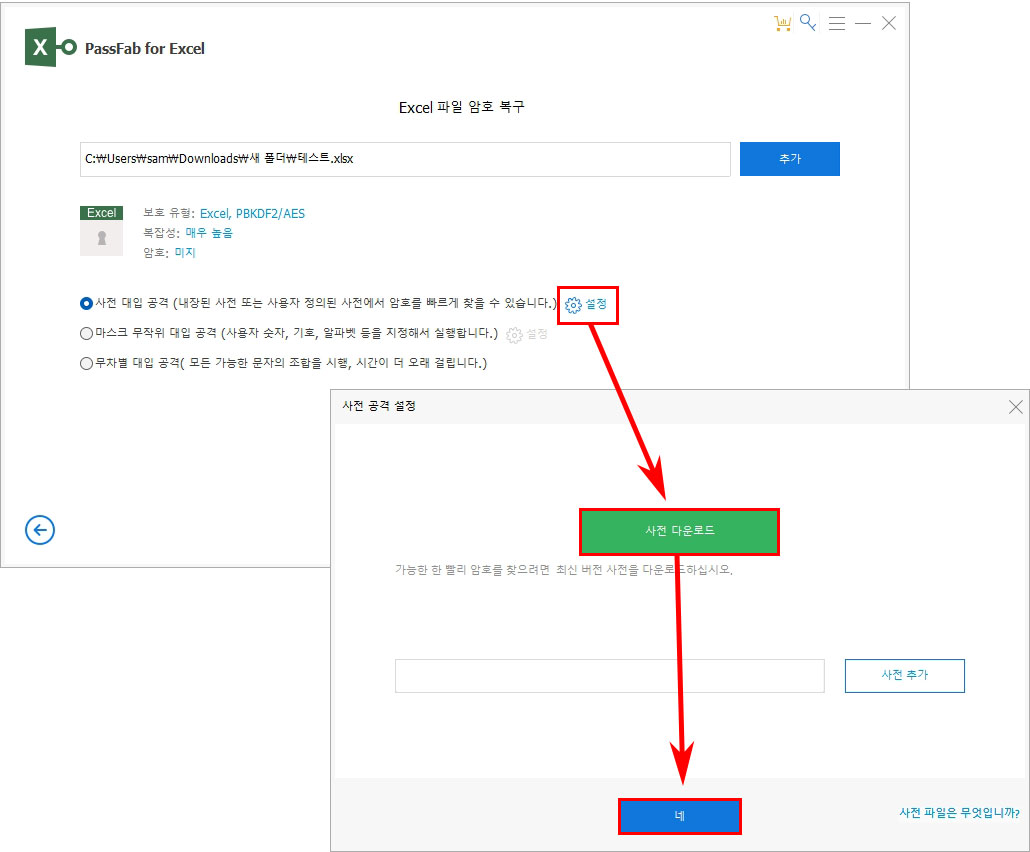This screenshot has height=852, width=1030.
Task: Click the back arrow navigation icon
Action: [x=40, y=530]
